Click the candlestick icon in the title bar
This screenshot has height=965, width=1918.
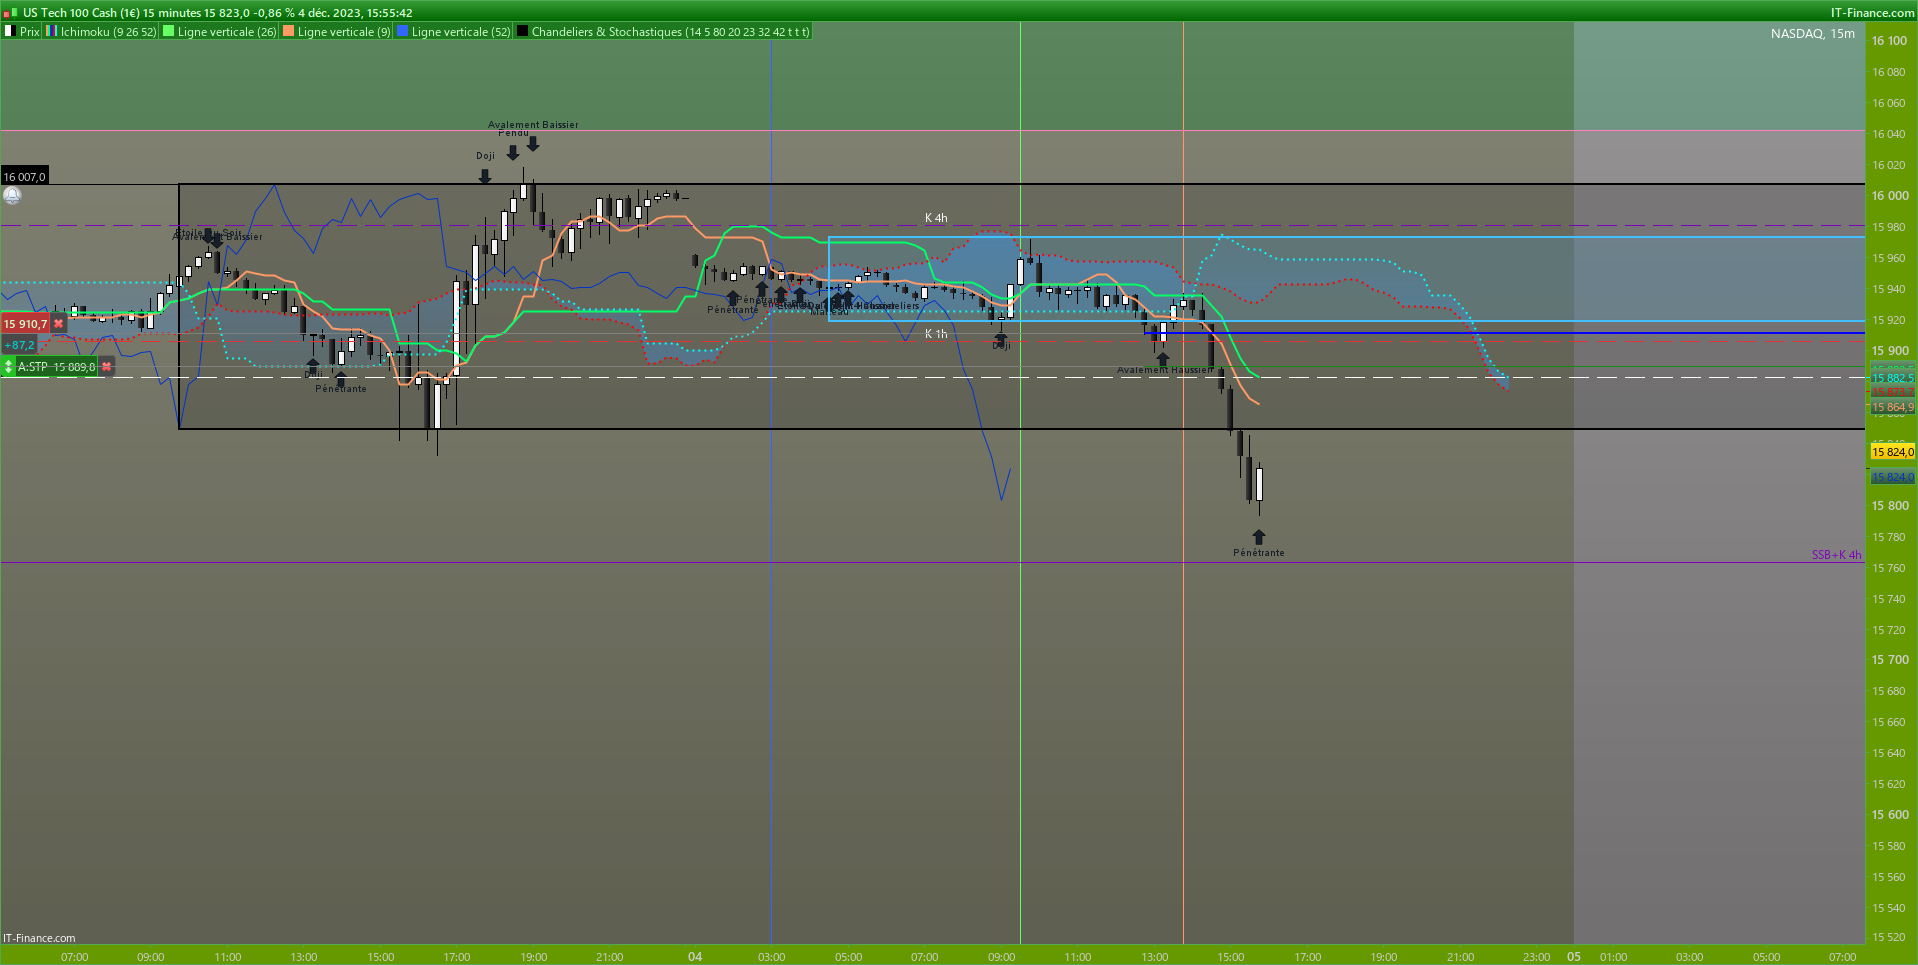pos(10,12)
